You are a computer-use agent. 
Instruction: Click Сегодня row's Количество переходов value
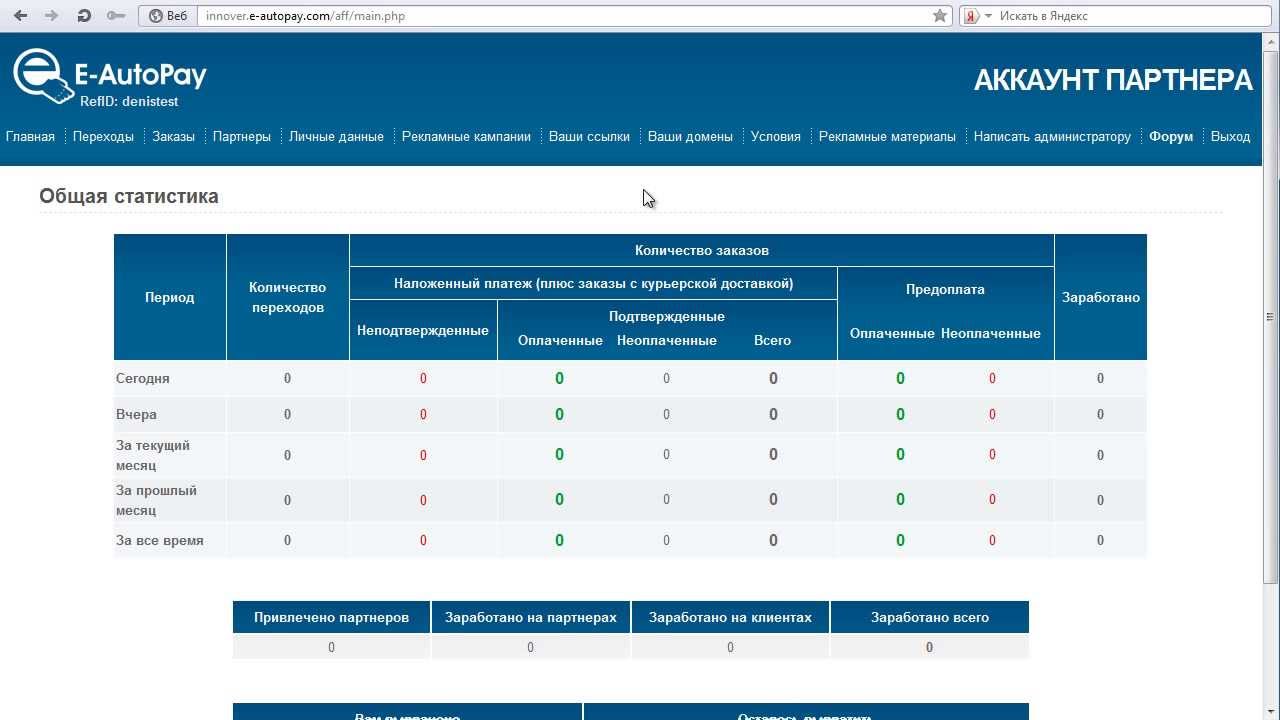click(287, 378)
